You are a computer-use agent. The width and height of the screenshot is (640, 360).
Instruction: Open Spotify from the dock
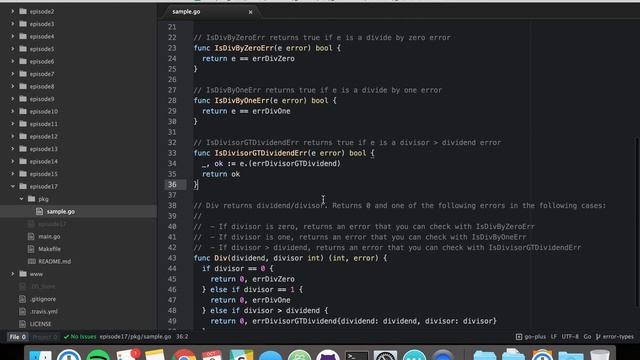tap(98, 355)
